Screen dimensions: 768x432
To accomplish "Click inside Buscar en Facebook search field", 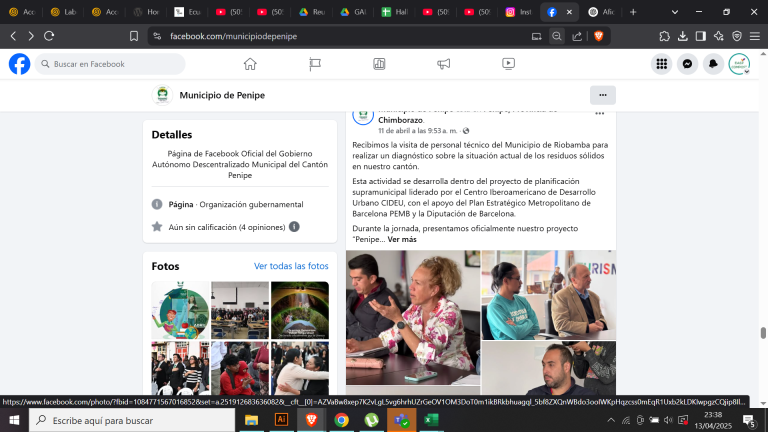I will click(110, 64).
